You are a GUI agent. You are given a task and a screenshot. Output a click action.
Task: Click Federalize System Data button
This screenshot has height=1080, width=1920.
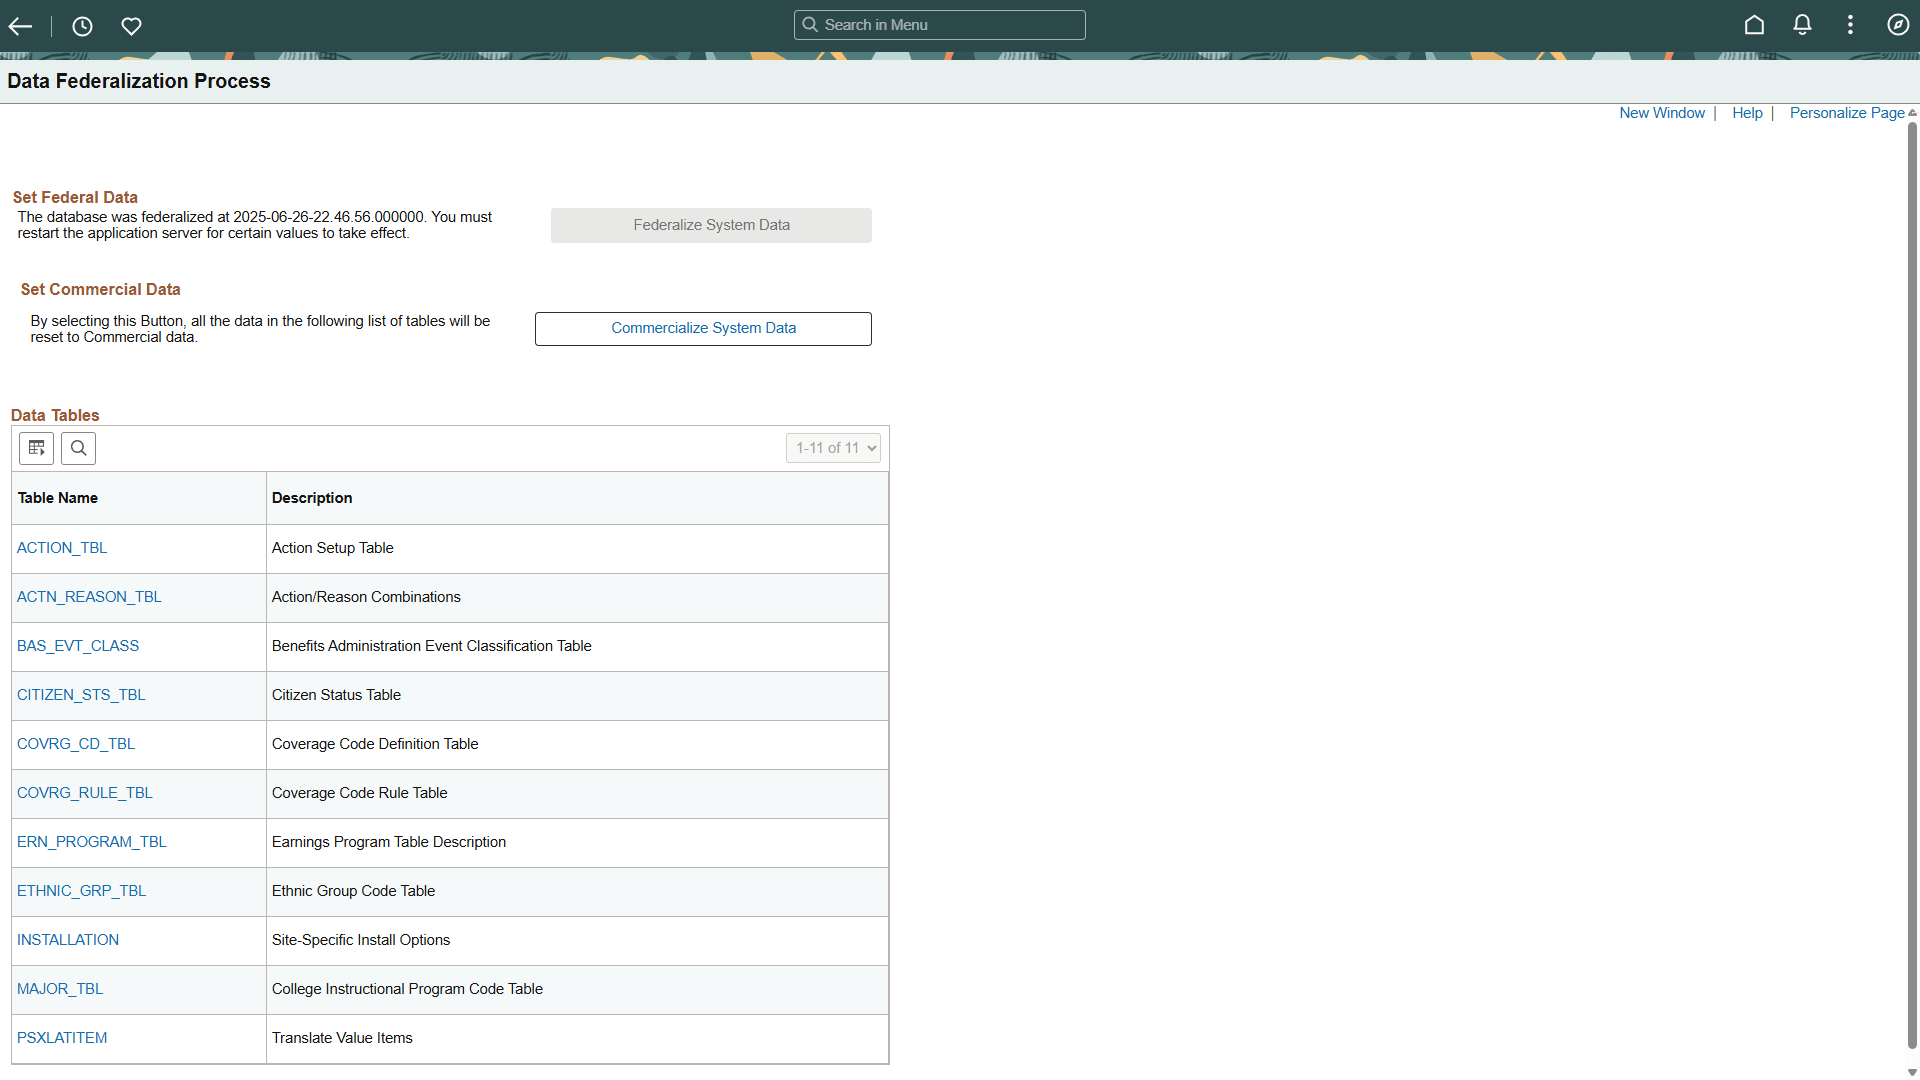[711, 225]
